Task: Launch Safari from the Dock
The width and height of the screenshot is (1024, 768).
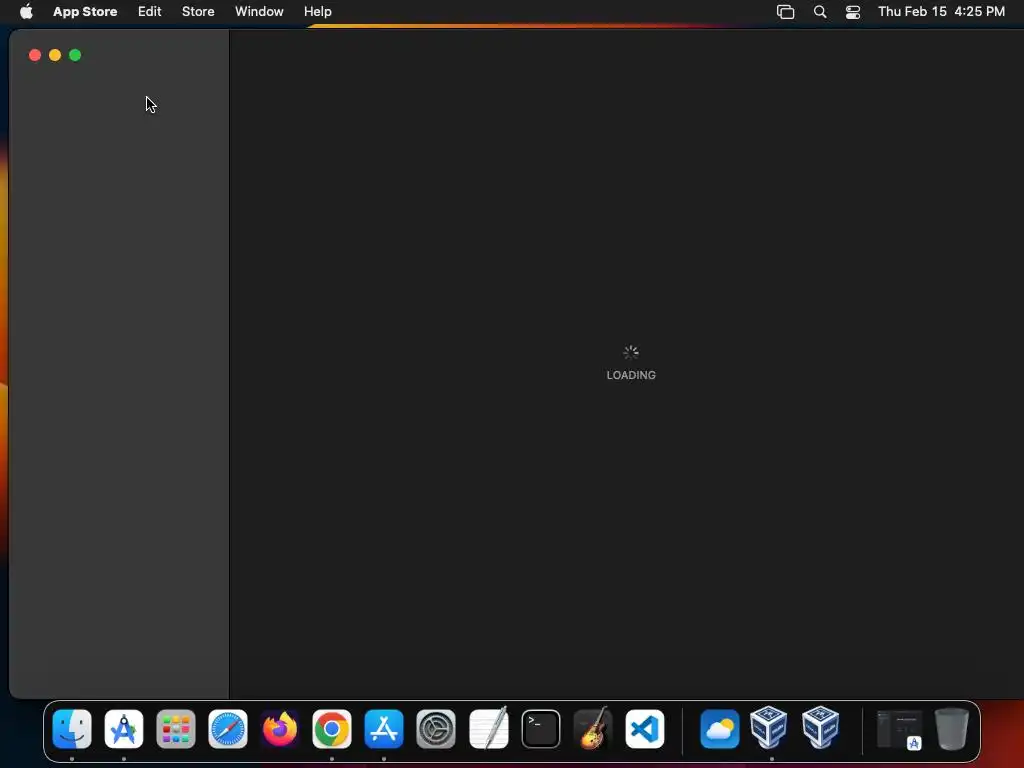Action: tap(228, 729)
